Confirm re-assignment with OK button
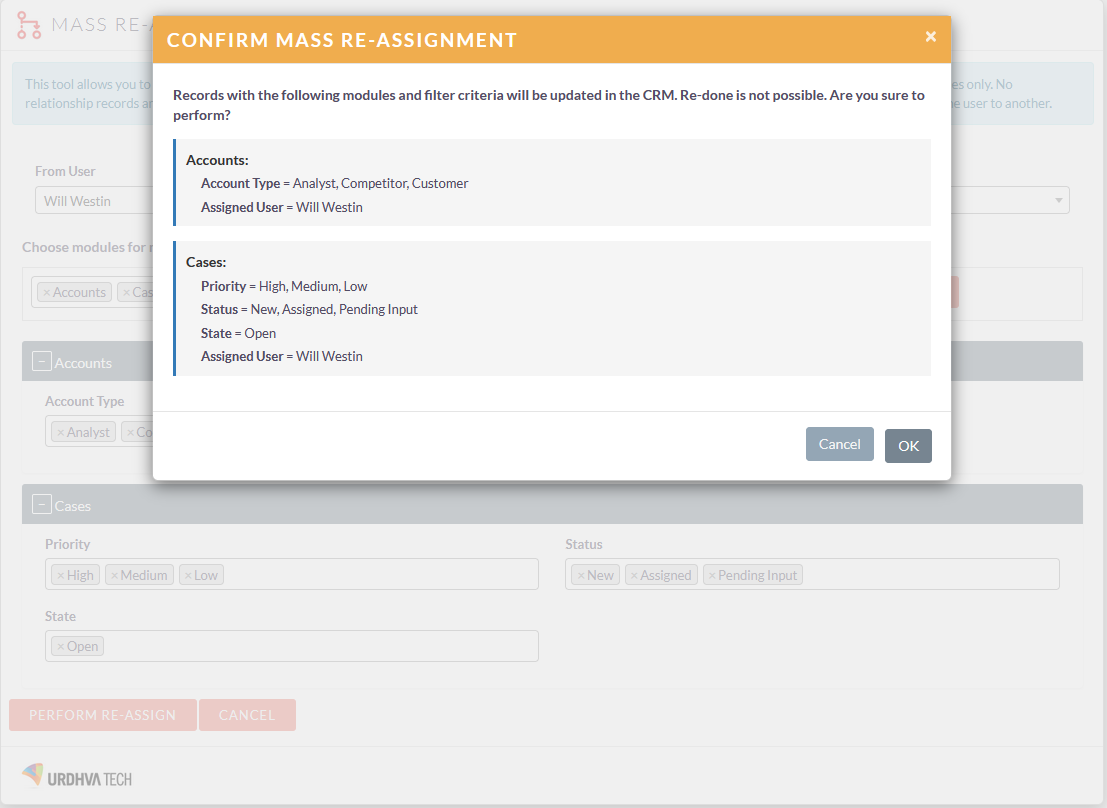The width and height of the screenshot is (1107, 808). click(x=908, y=444)
